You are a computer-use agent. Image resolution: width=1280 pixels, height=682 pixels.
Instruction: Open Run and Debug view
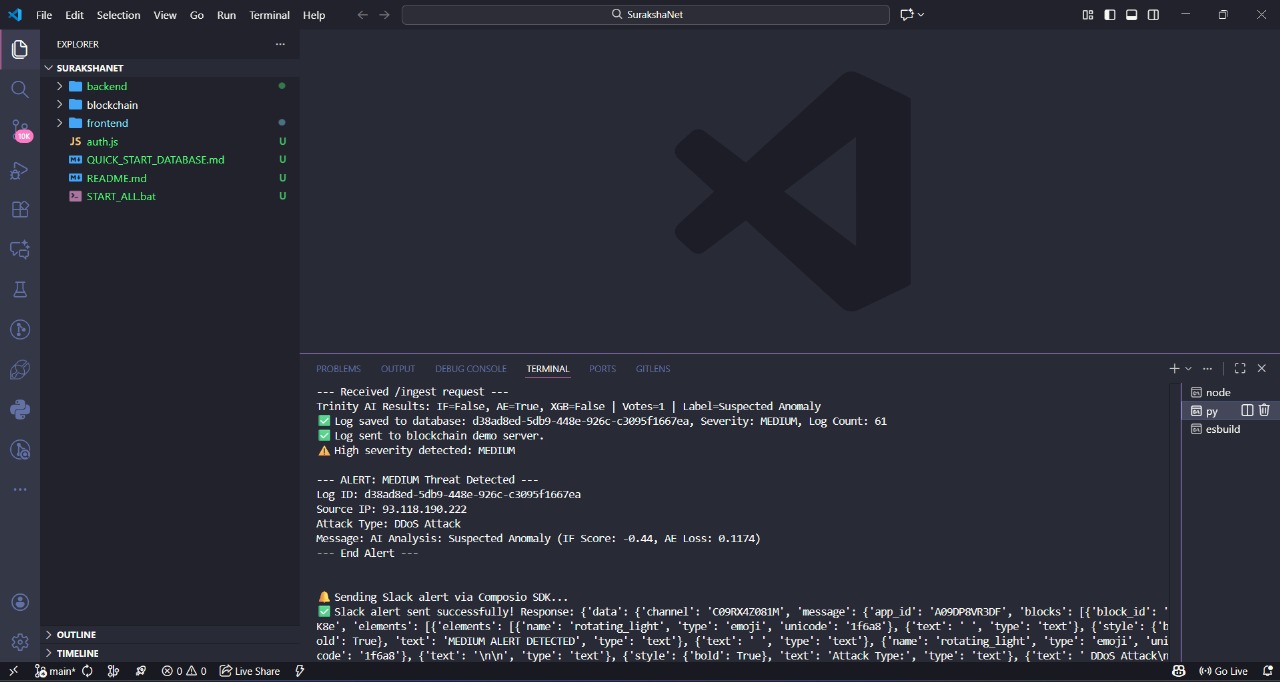coord(20,170)
